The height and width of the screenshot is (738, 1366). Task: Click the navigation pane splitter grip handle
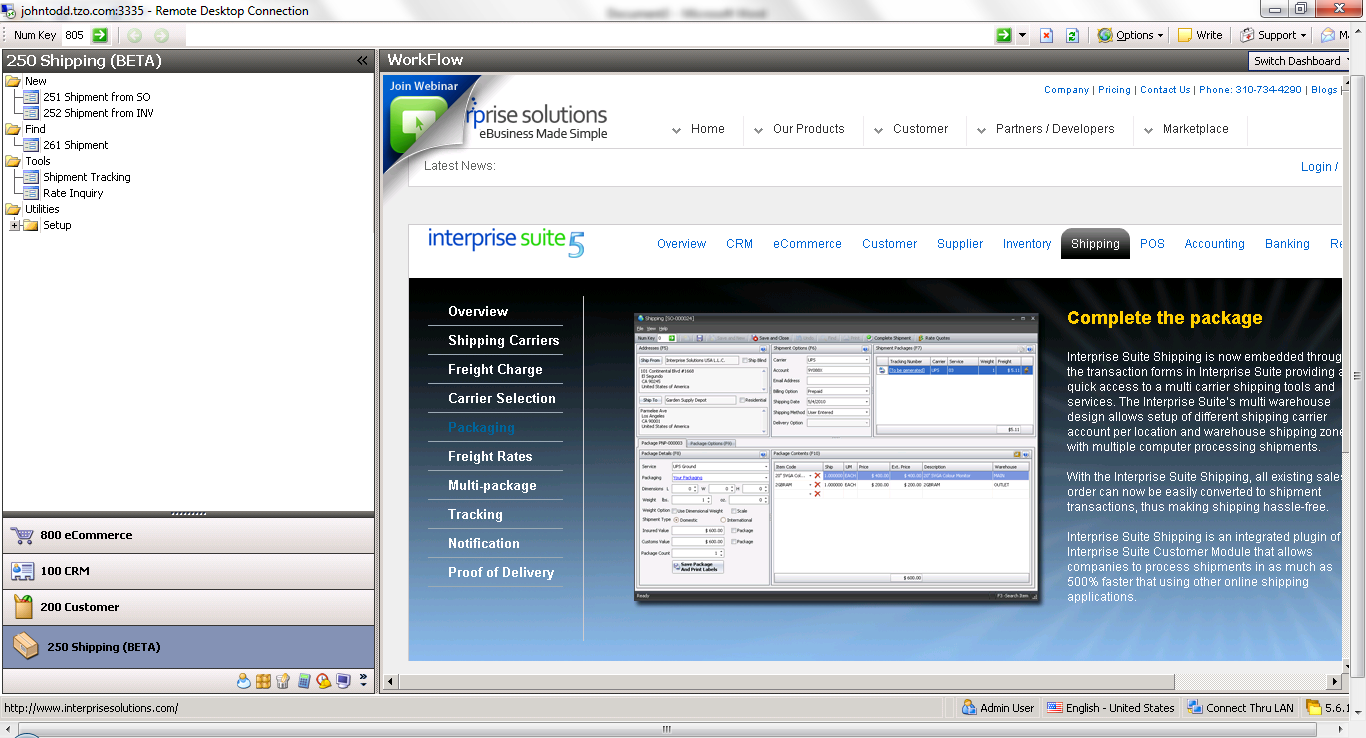[189, 514]
